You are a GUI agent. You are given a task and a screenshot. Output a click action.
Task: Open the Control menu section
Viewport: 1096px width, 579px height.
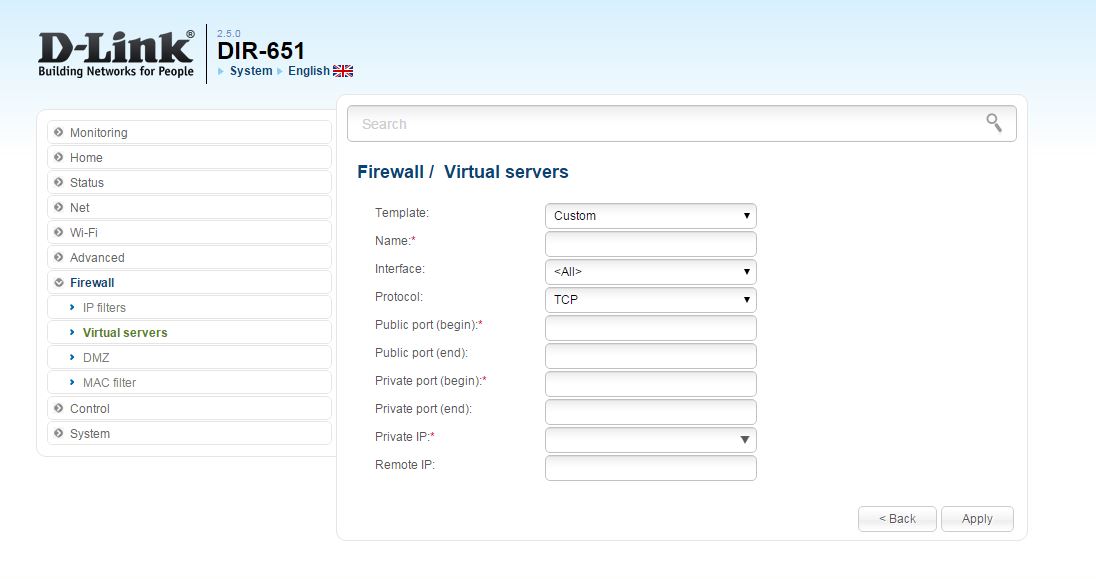click(x=189, y=408)
